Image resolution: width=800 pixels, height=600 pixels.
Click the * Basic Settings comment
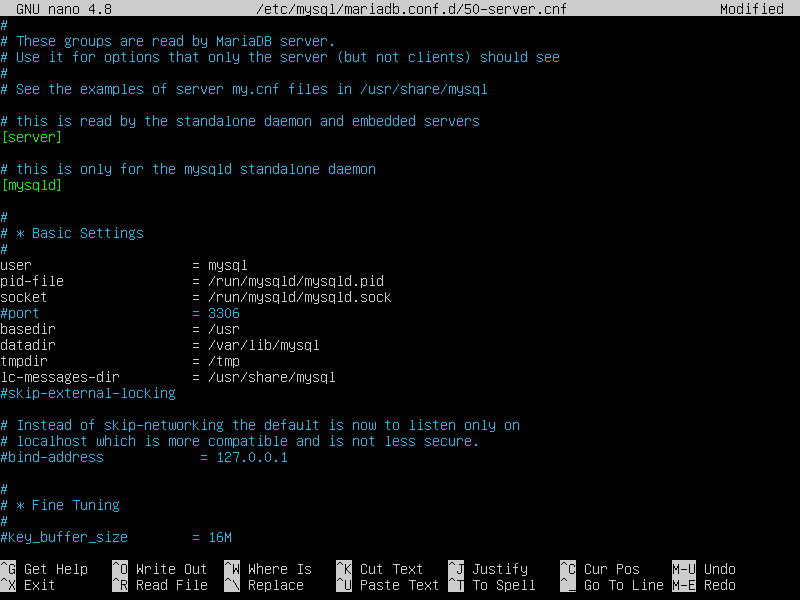[x=72, y=233]
